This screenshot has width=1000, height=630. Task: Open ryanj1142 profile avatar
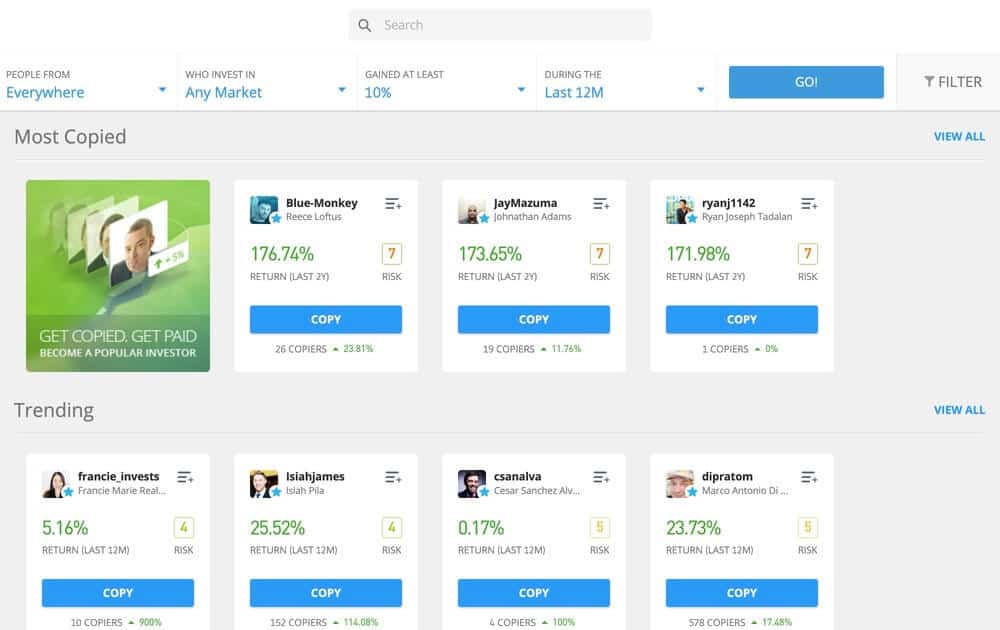pyautogui.click(x=680, y=210)
